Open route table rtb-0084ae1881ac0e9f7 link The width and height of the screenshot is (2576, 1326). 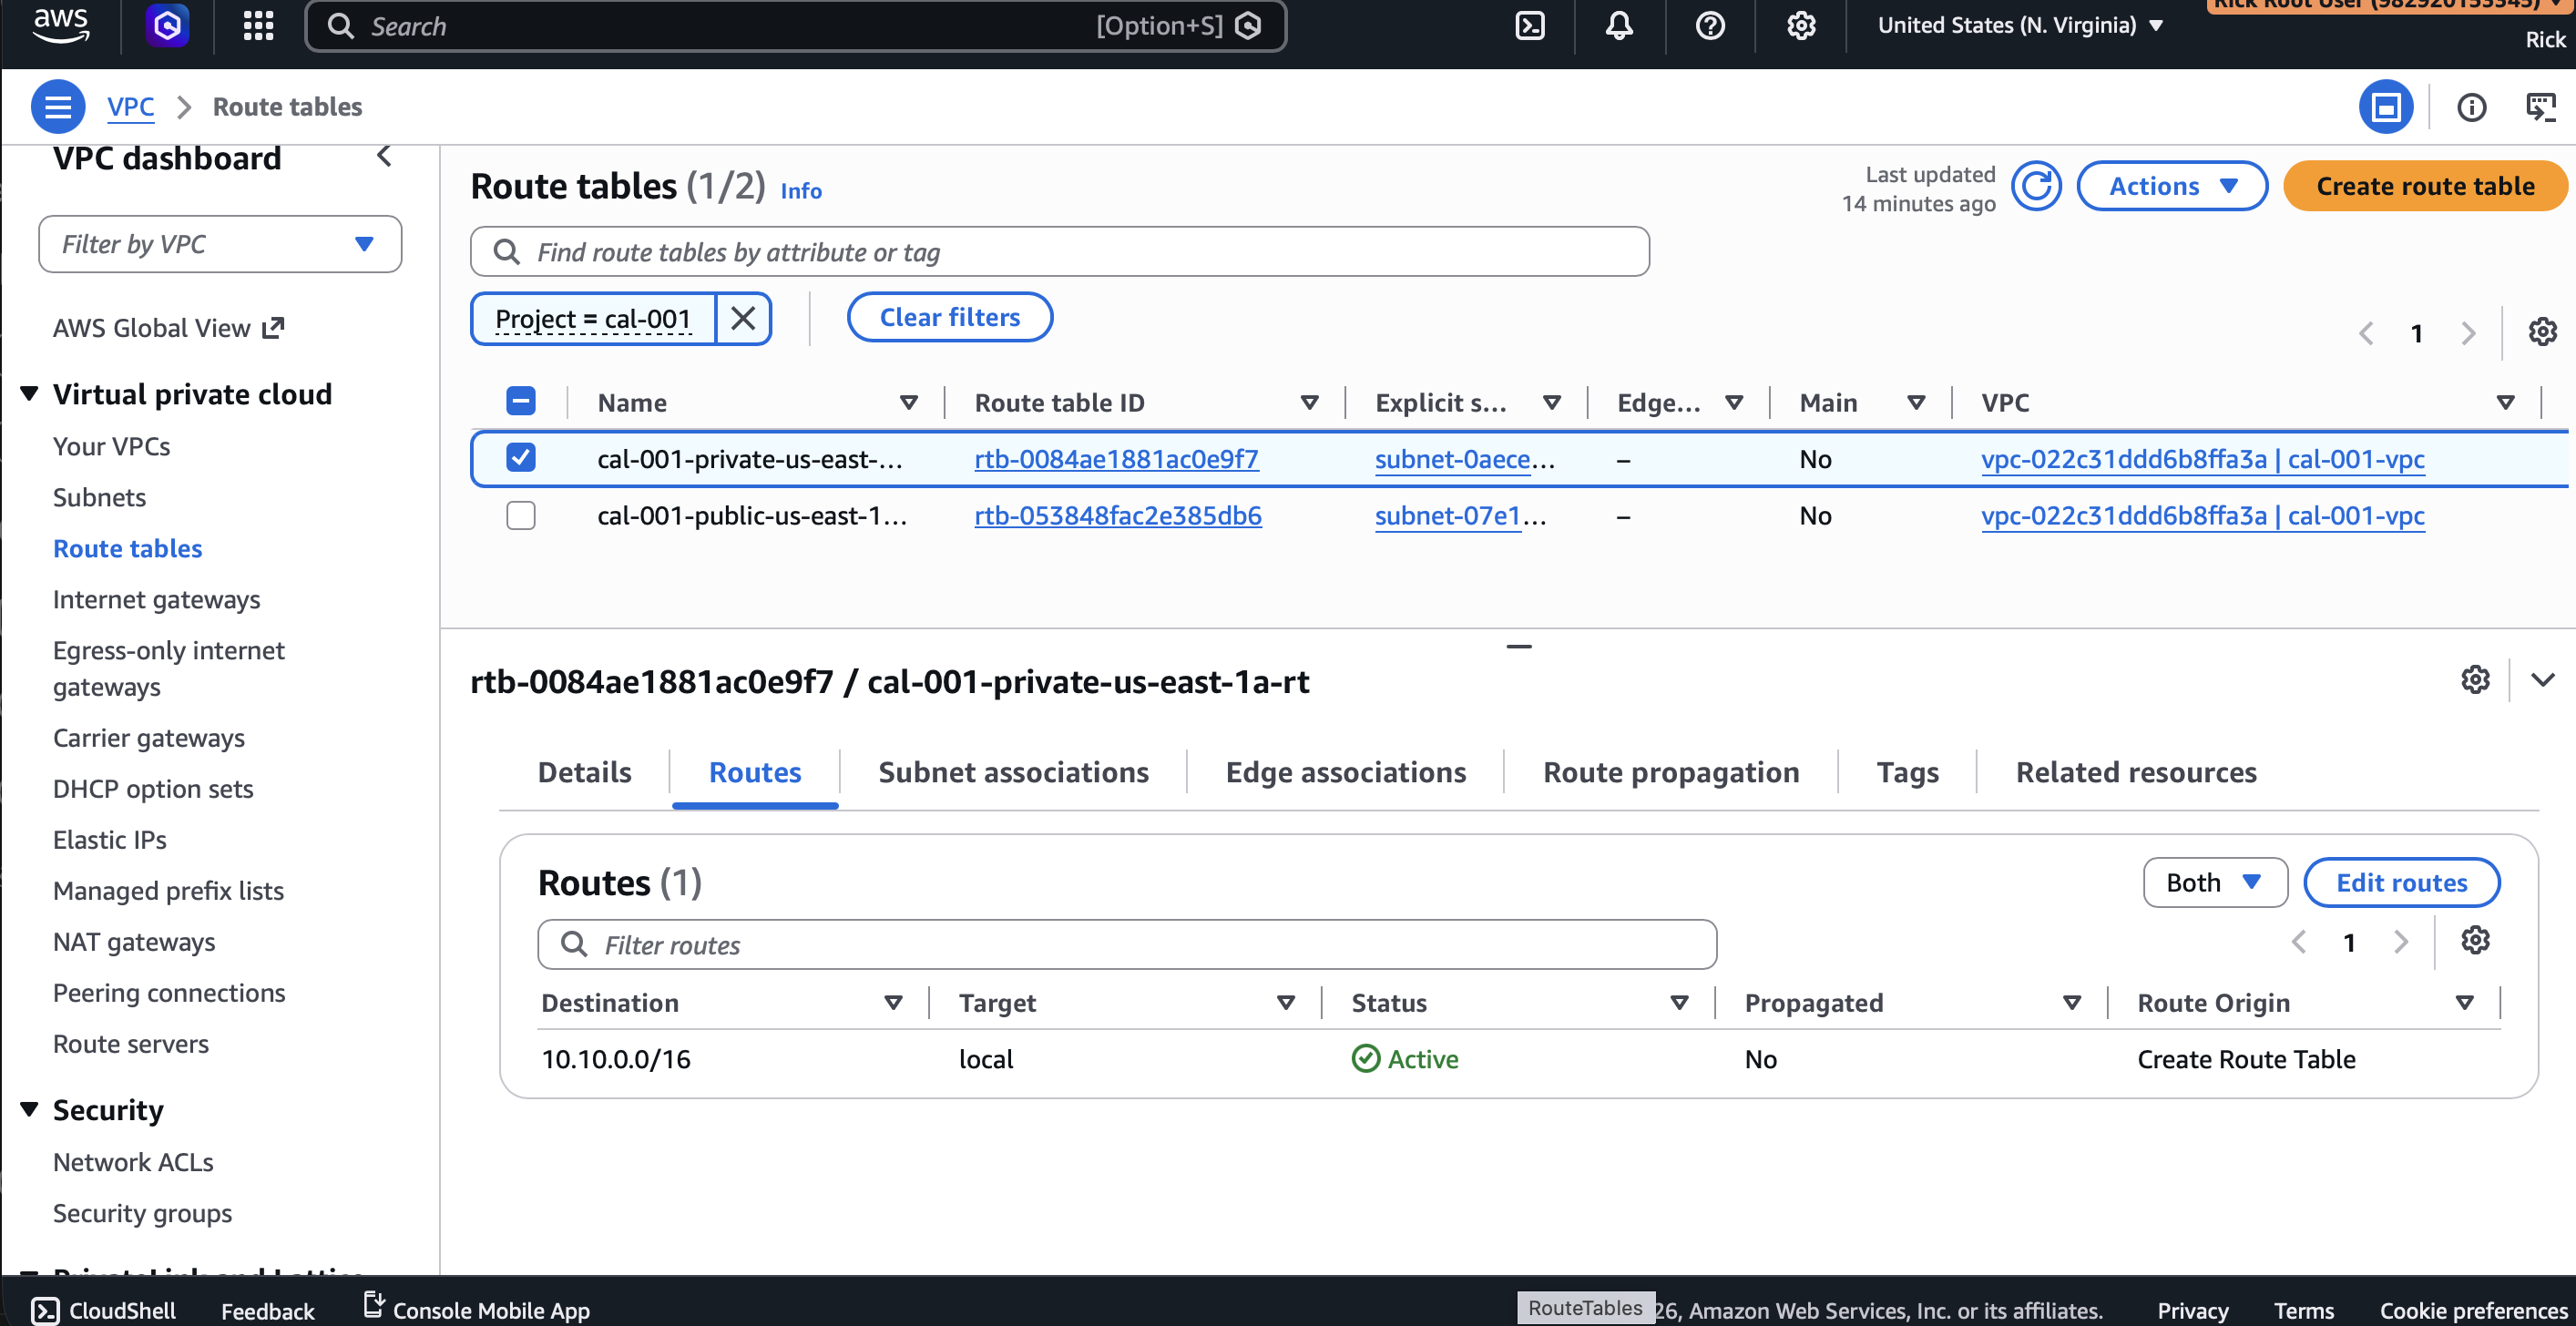pyautogui.click(x=1116, y=459)
